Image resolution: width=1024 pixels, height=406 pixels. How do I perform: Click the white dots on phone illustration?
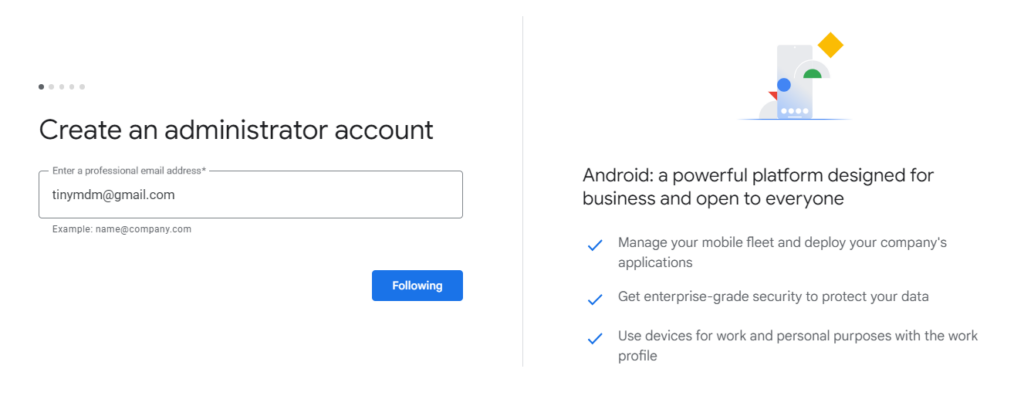pyautogui.click(x=795, y=111)
